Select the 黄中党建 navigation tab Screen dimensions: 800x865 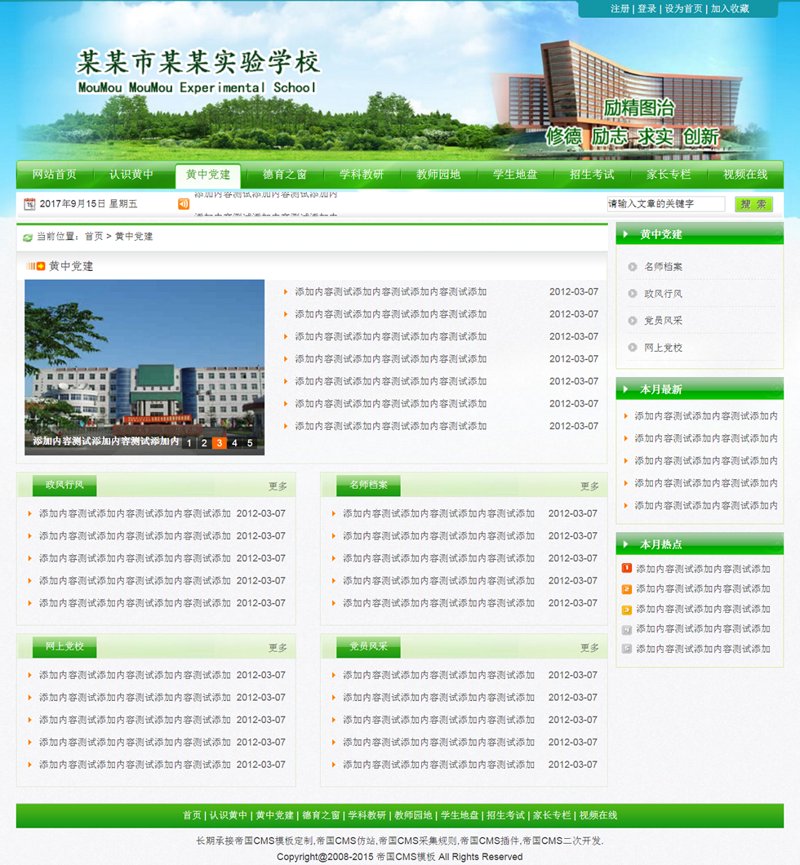coord(207,175)
